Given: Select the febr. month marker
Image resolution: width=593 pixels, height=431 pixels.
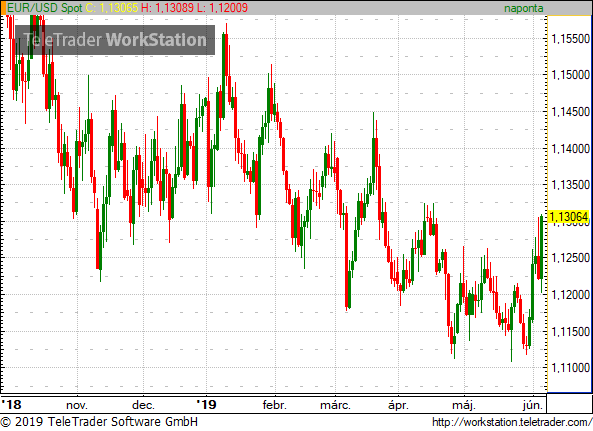Looking at the screenshot, I should point(275,405).
